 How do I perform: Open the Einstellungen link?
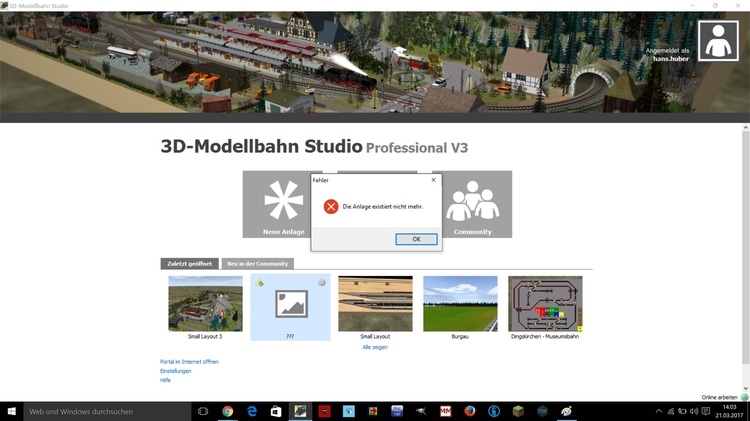176,371
